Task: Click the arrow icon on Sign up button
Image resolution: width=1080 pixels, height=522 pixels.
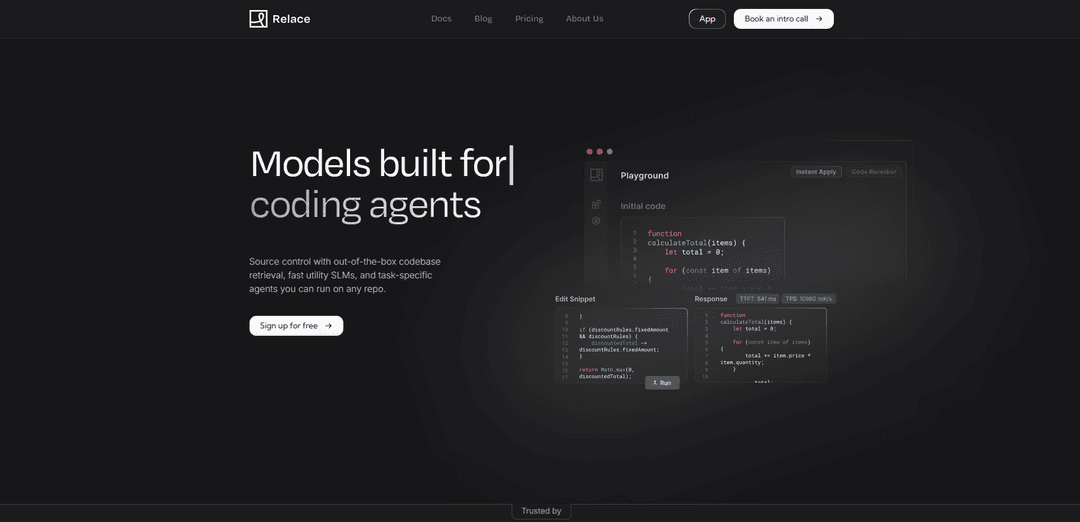Action: tap(328, 326)
